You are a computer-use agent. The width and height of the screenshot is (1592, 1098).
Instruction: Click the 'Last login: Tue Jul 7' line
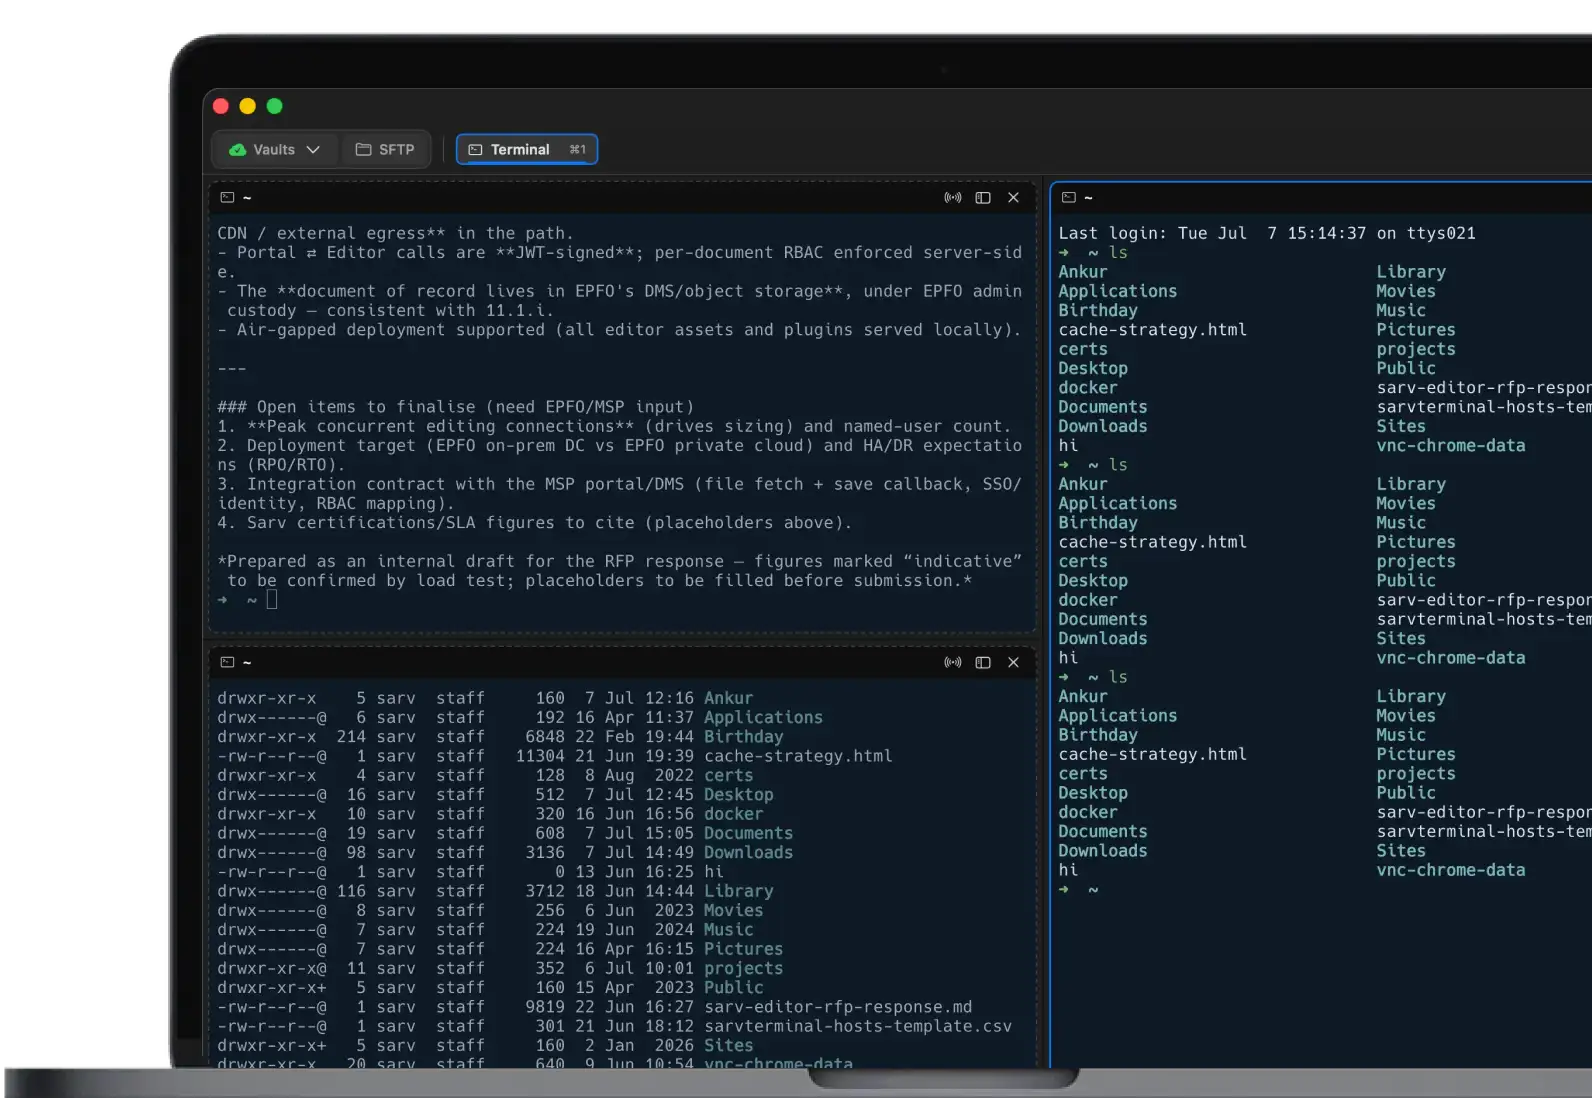(1267, 234)
